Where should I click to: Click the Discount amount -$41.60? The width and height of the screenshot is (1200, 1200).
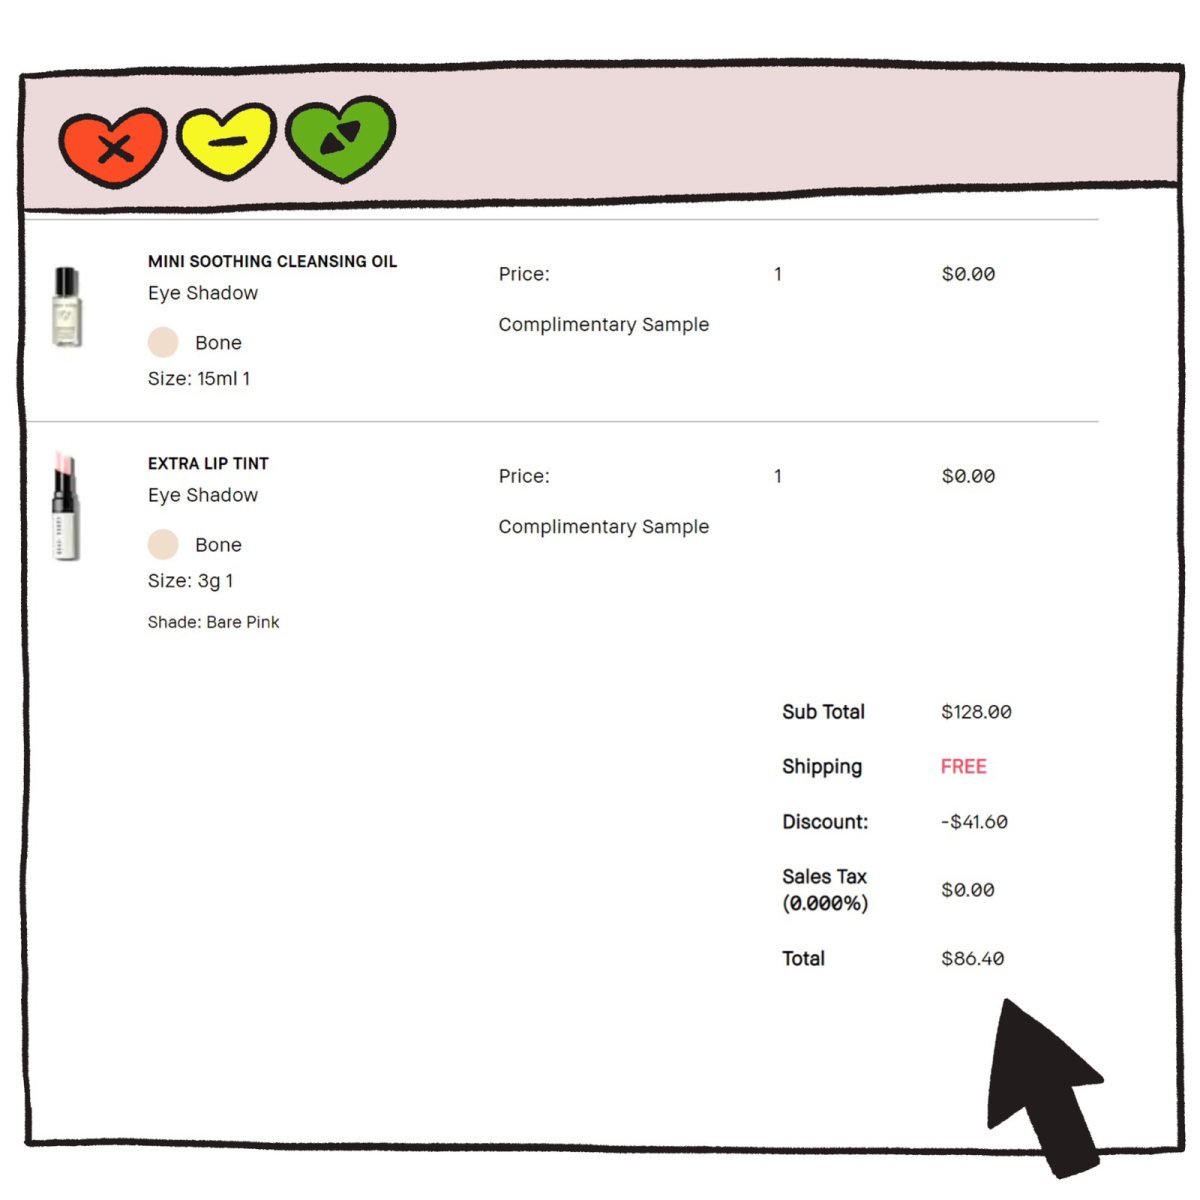click(x=974, y=821)
